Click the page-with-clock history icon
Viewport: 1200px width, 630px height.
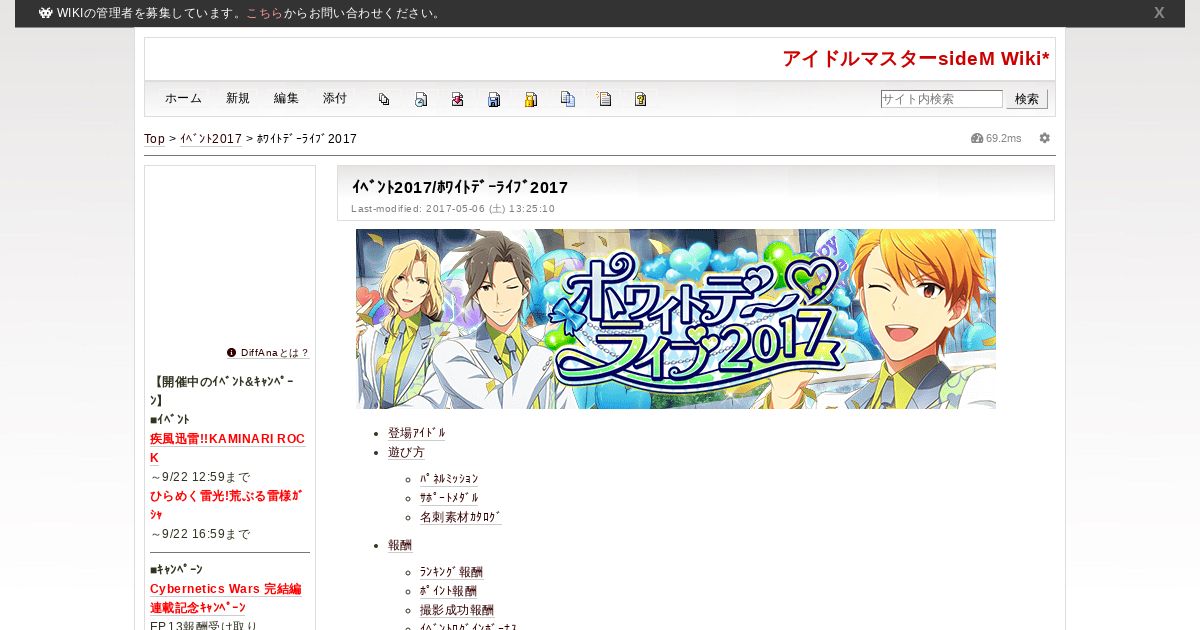point(421,99)
